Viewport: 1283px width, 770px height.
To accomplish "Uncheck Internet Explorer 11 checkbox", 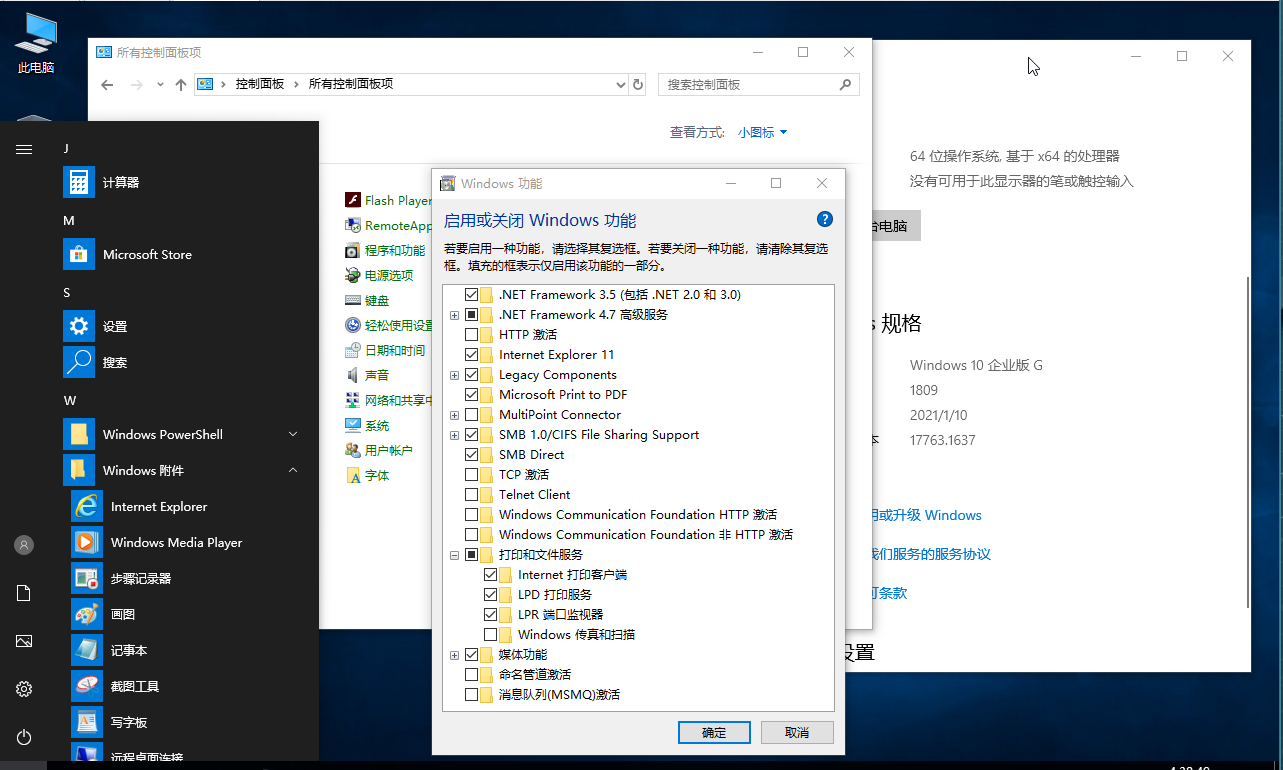I will [x=472, y=355].
